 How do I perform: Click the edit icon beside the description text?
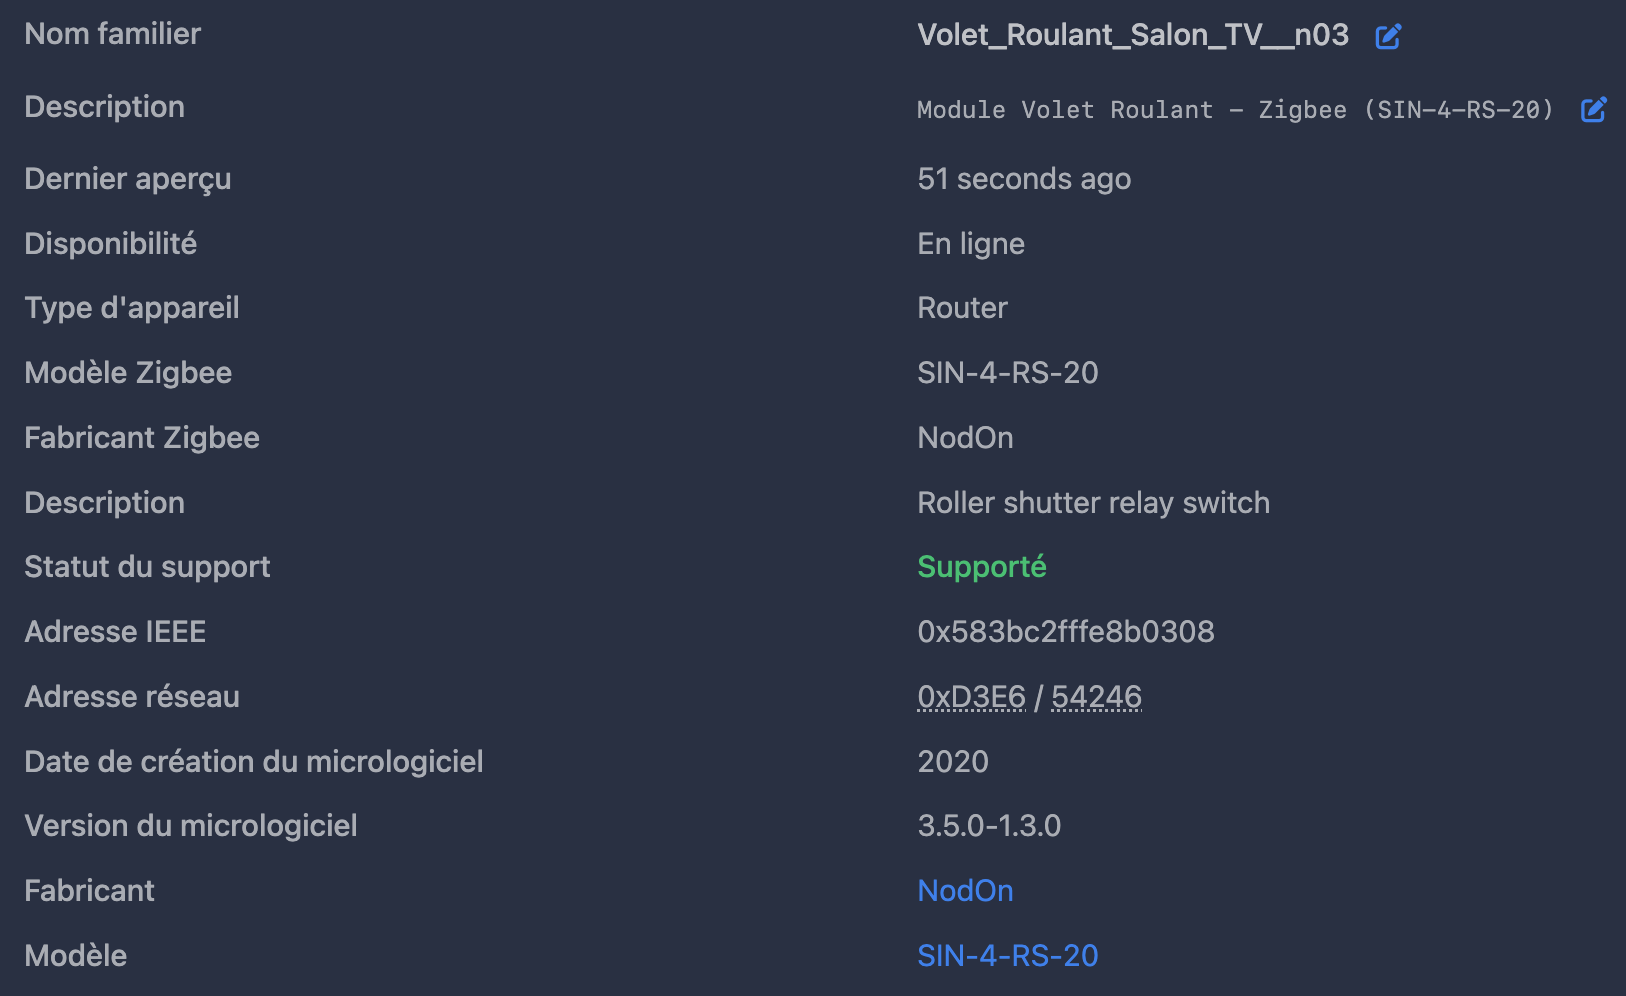pyautogui.click(x=1594, y=109)
